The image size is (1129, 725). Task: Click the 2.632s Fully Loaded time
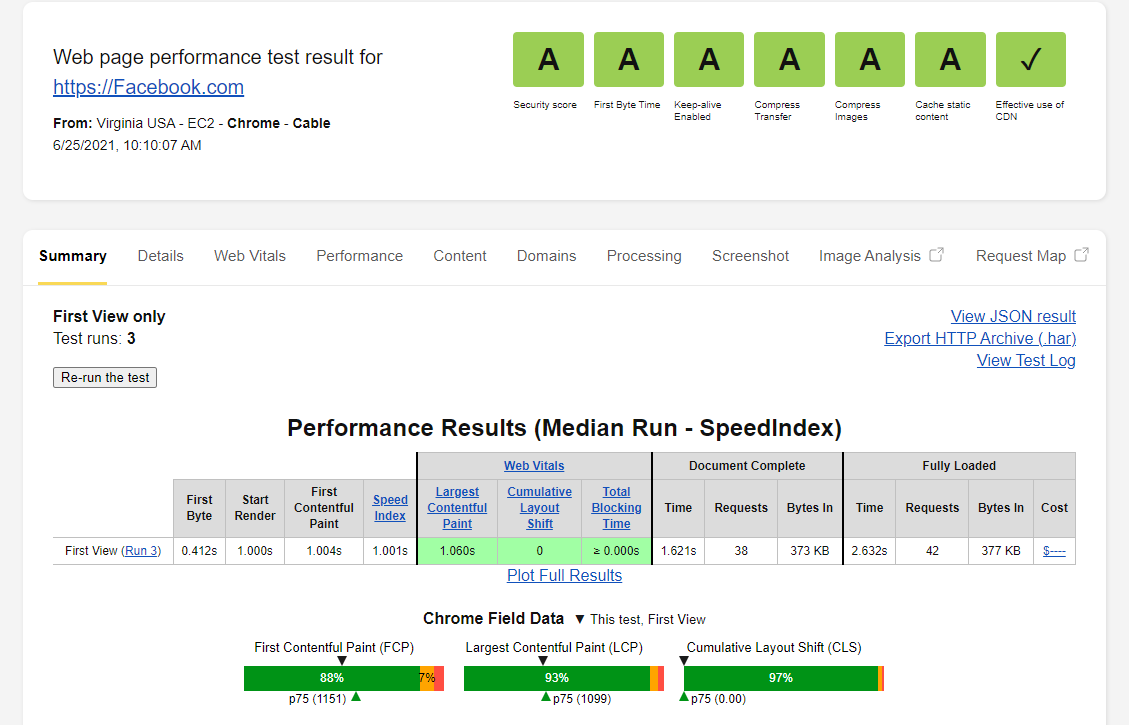pyautogui.click(x=869, y=551)
